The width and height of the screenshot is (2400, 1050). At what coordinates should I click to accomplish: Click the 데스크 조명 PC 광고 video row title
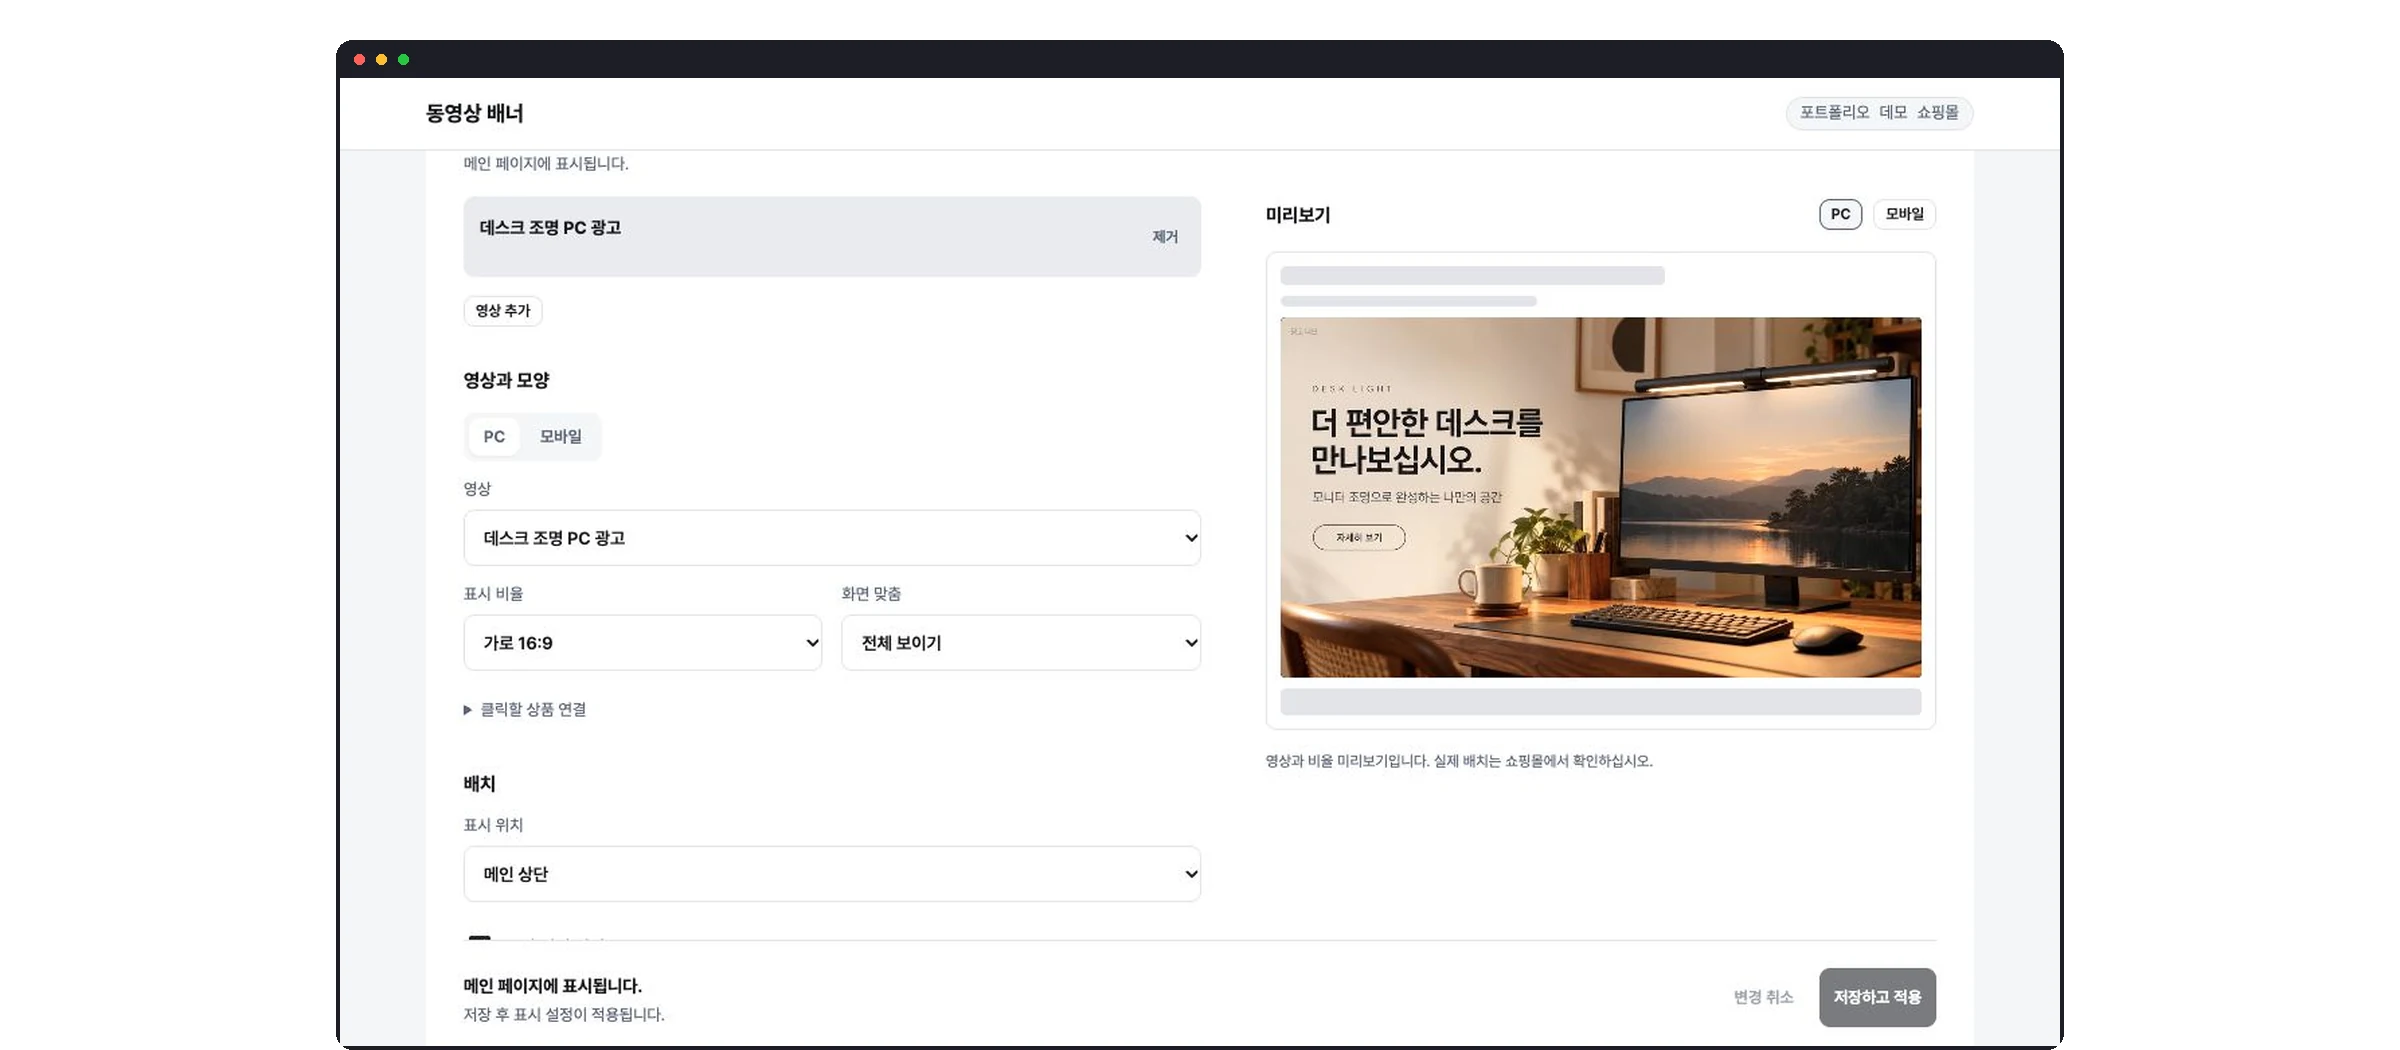click(551, 228)
